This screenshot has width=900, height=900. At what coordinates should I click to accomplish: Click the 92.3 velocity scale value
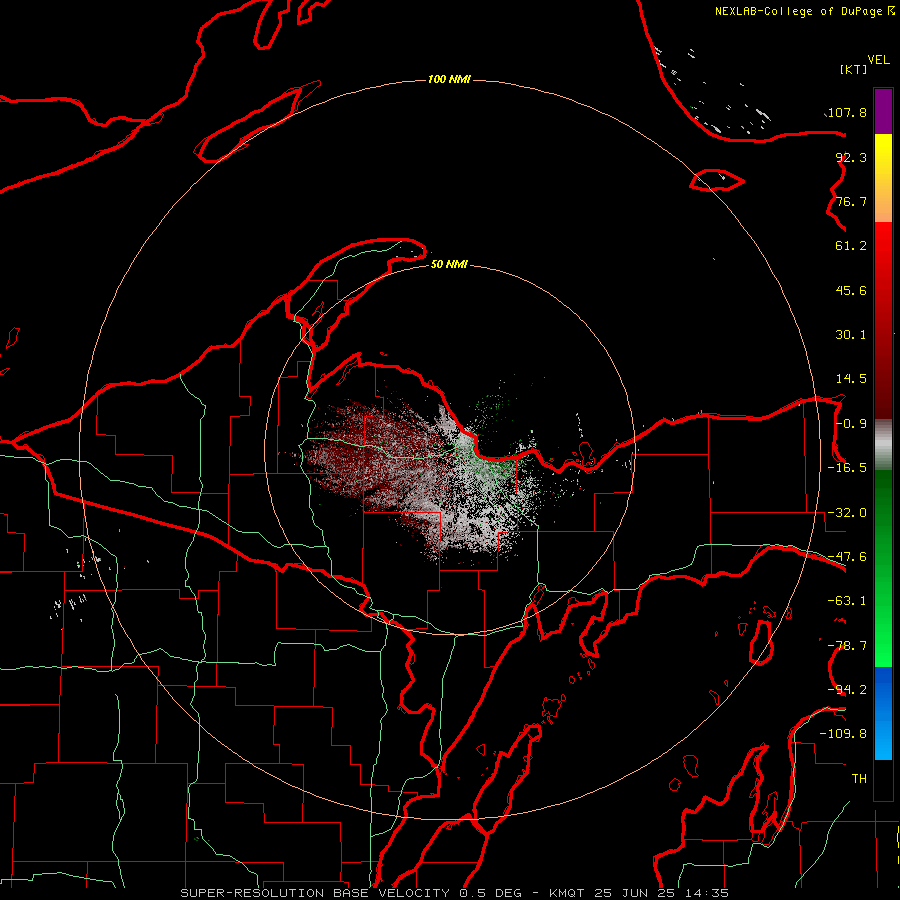(x=851, y=157)
